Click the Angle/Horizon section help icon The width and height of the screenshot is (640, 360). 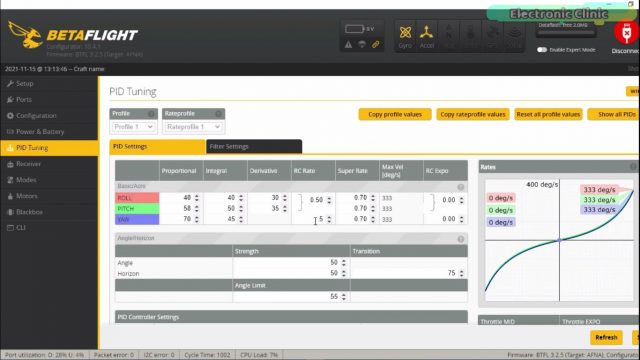coord(461,239)
